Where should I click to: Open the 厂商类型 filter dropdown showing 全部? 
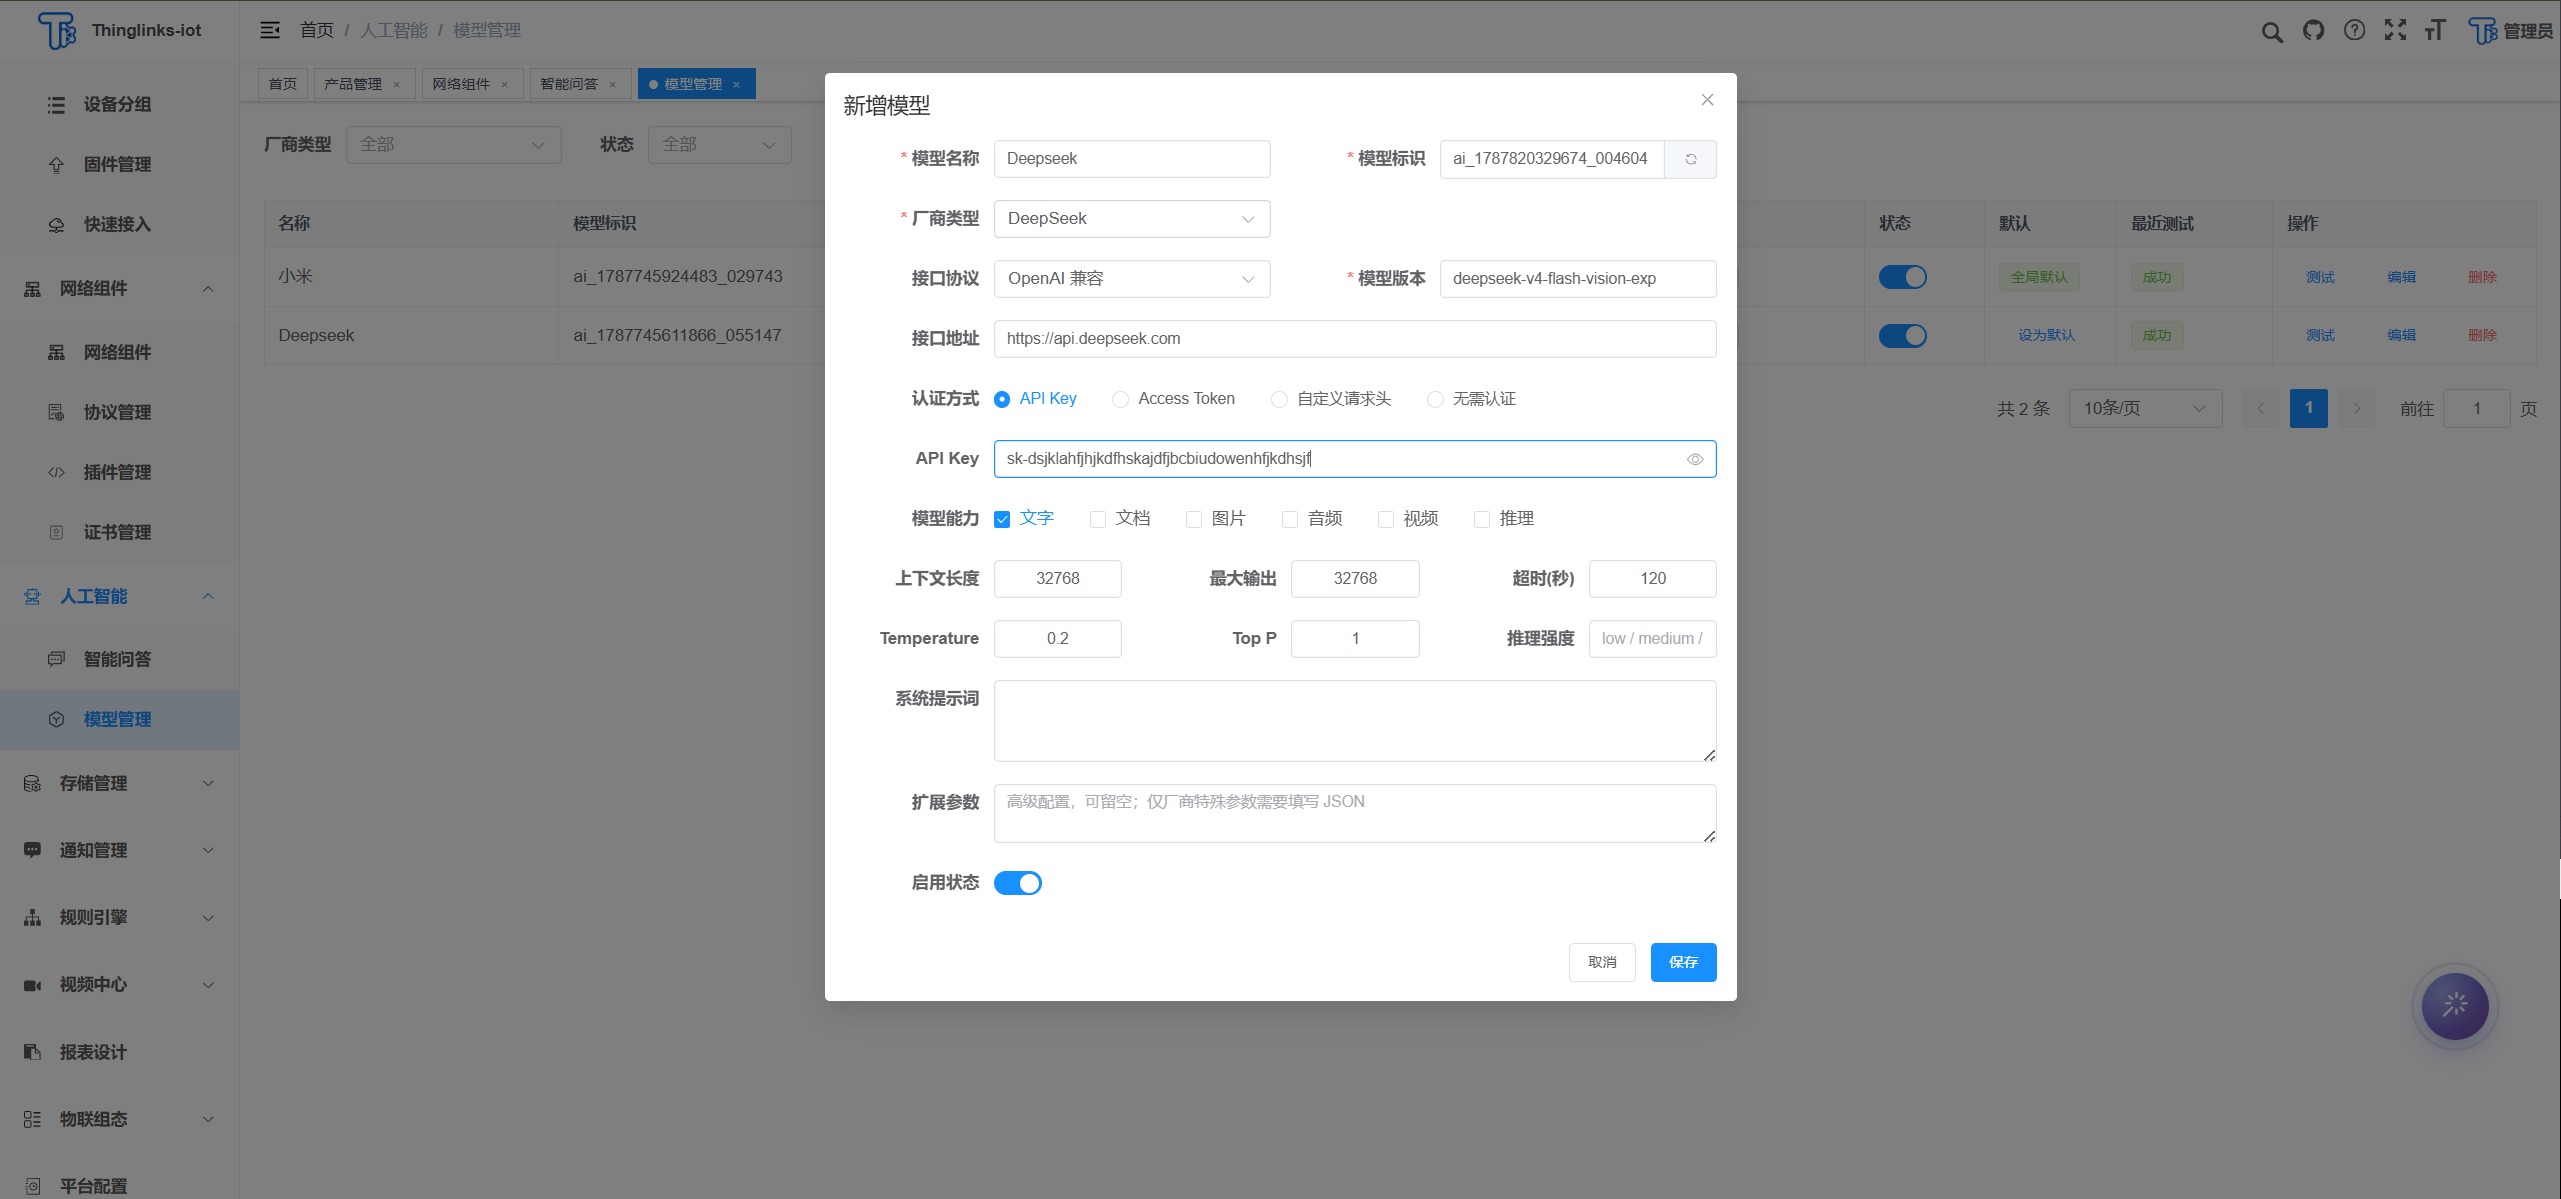pyautogui.click(x=454, y=145)
